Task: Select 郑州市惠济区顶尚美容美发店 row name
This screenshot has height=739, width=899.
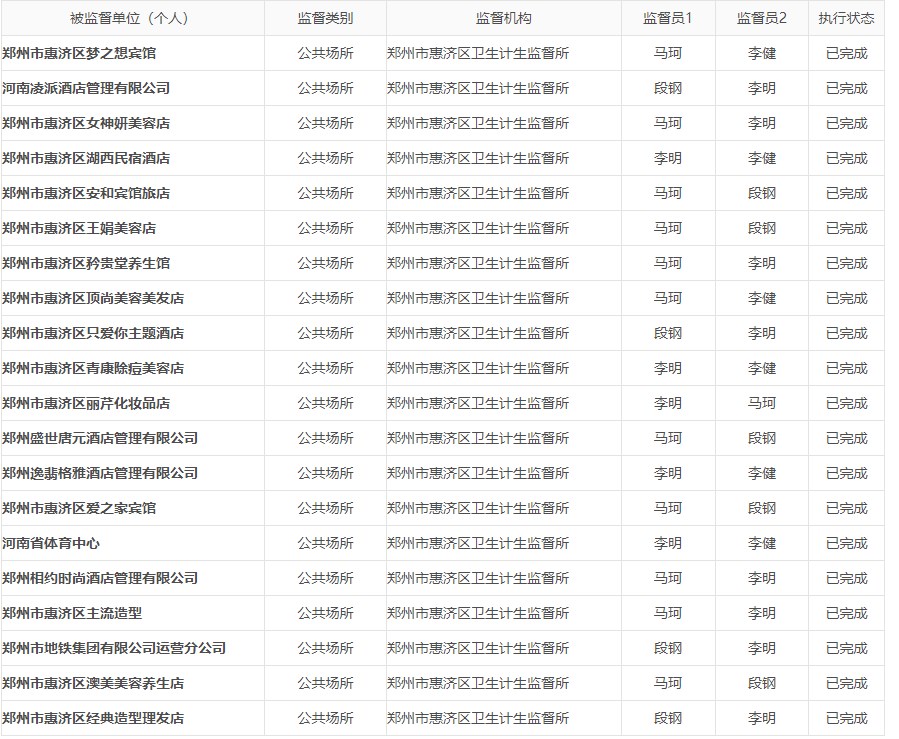Action: point(93,298)
